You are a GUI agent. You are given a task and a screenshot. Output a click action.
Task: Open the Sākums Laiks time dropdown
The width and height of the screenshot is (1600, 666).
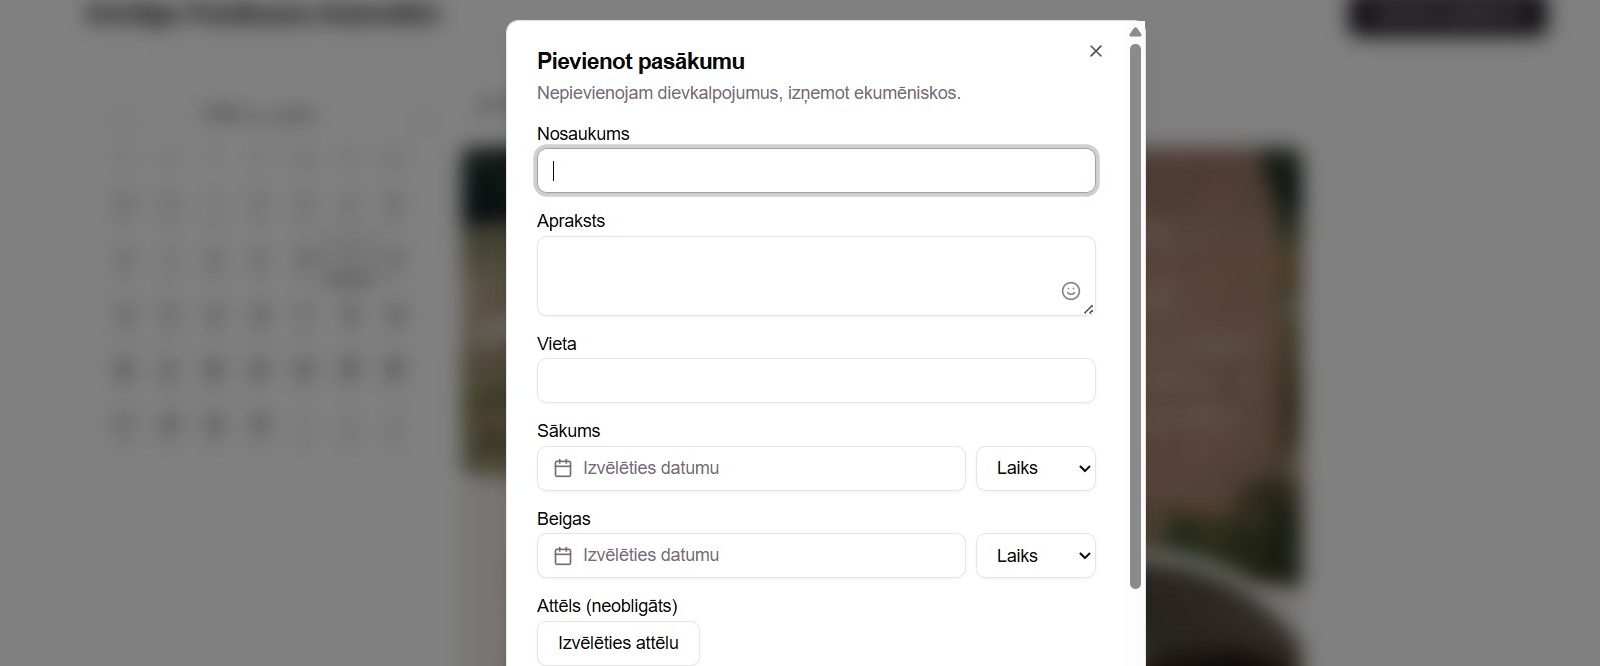point(1035,468)
